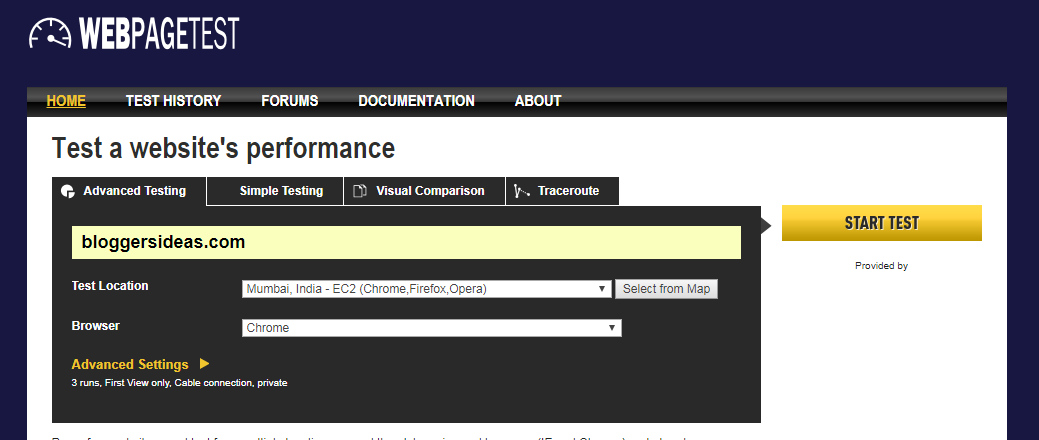This screenshot has width=1039, height=440.
Task: Click the WebPageTest speedometer logo icon
Action: 50,33
